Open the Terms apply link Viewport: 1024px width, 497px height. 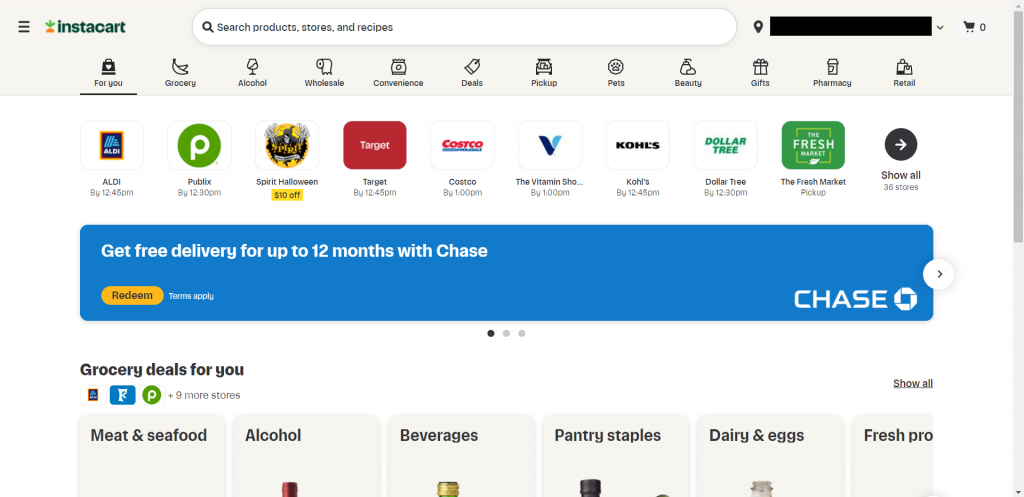point(191,296)
